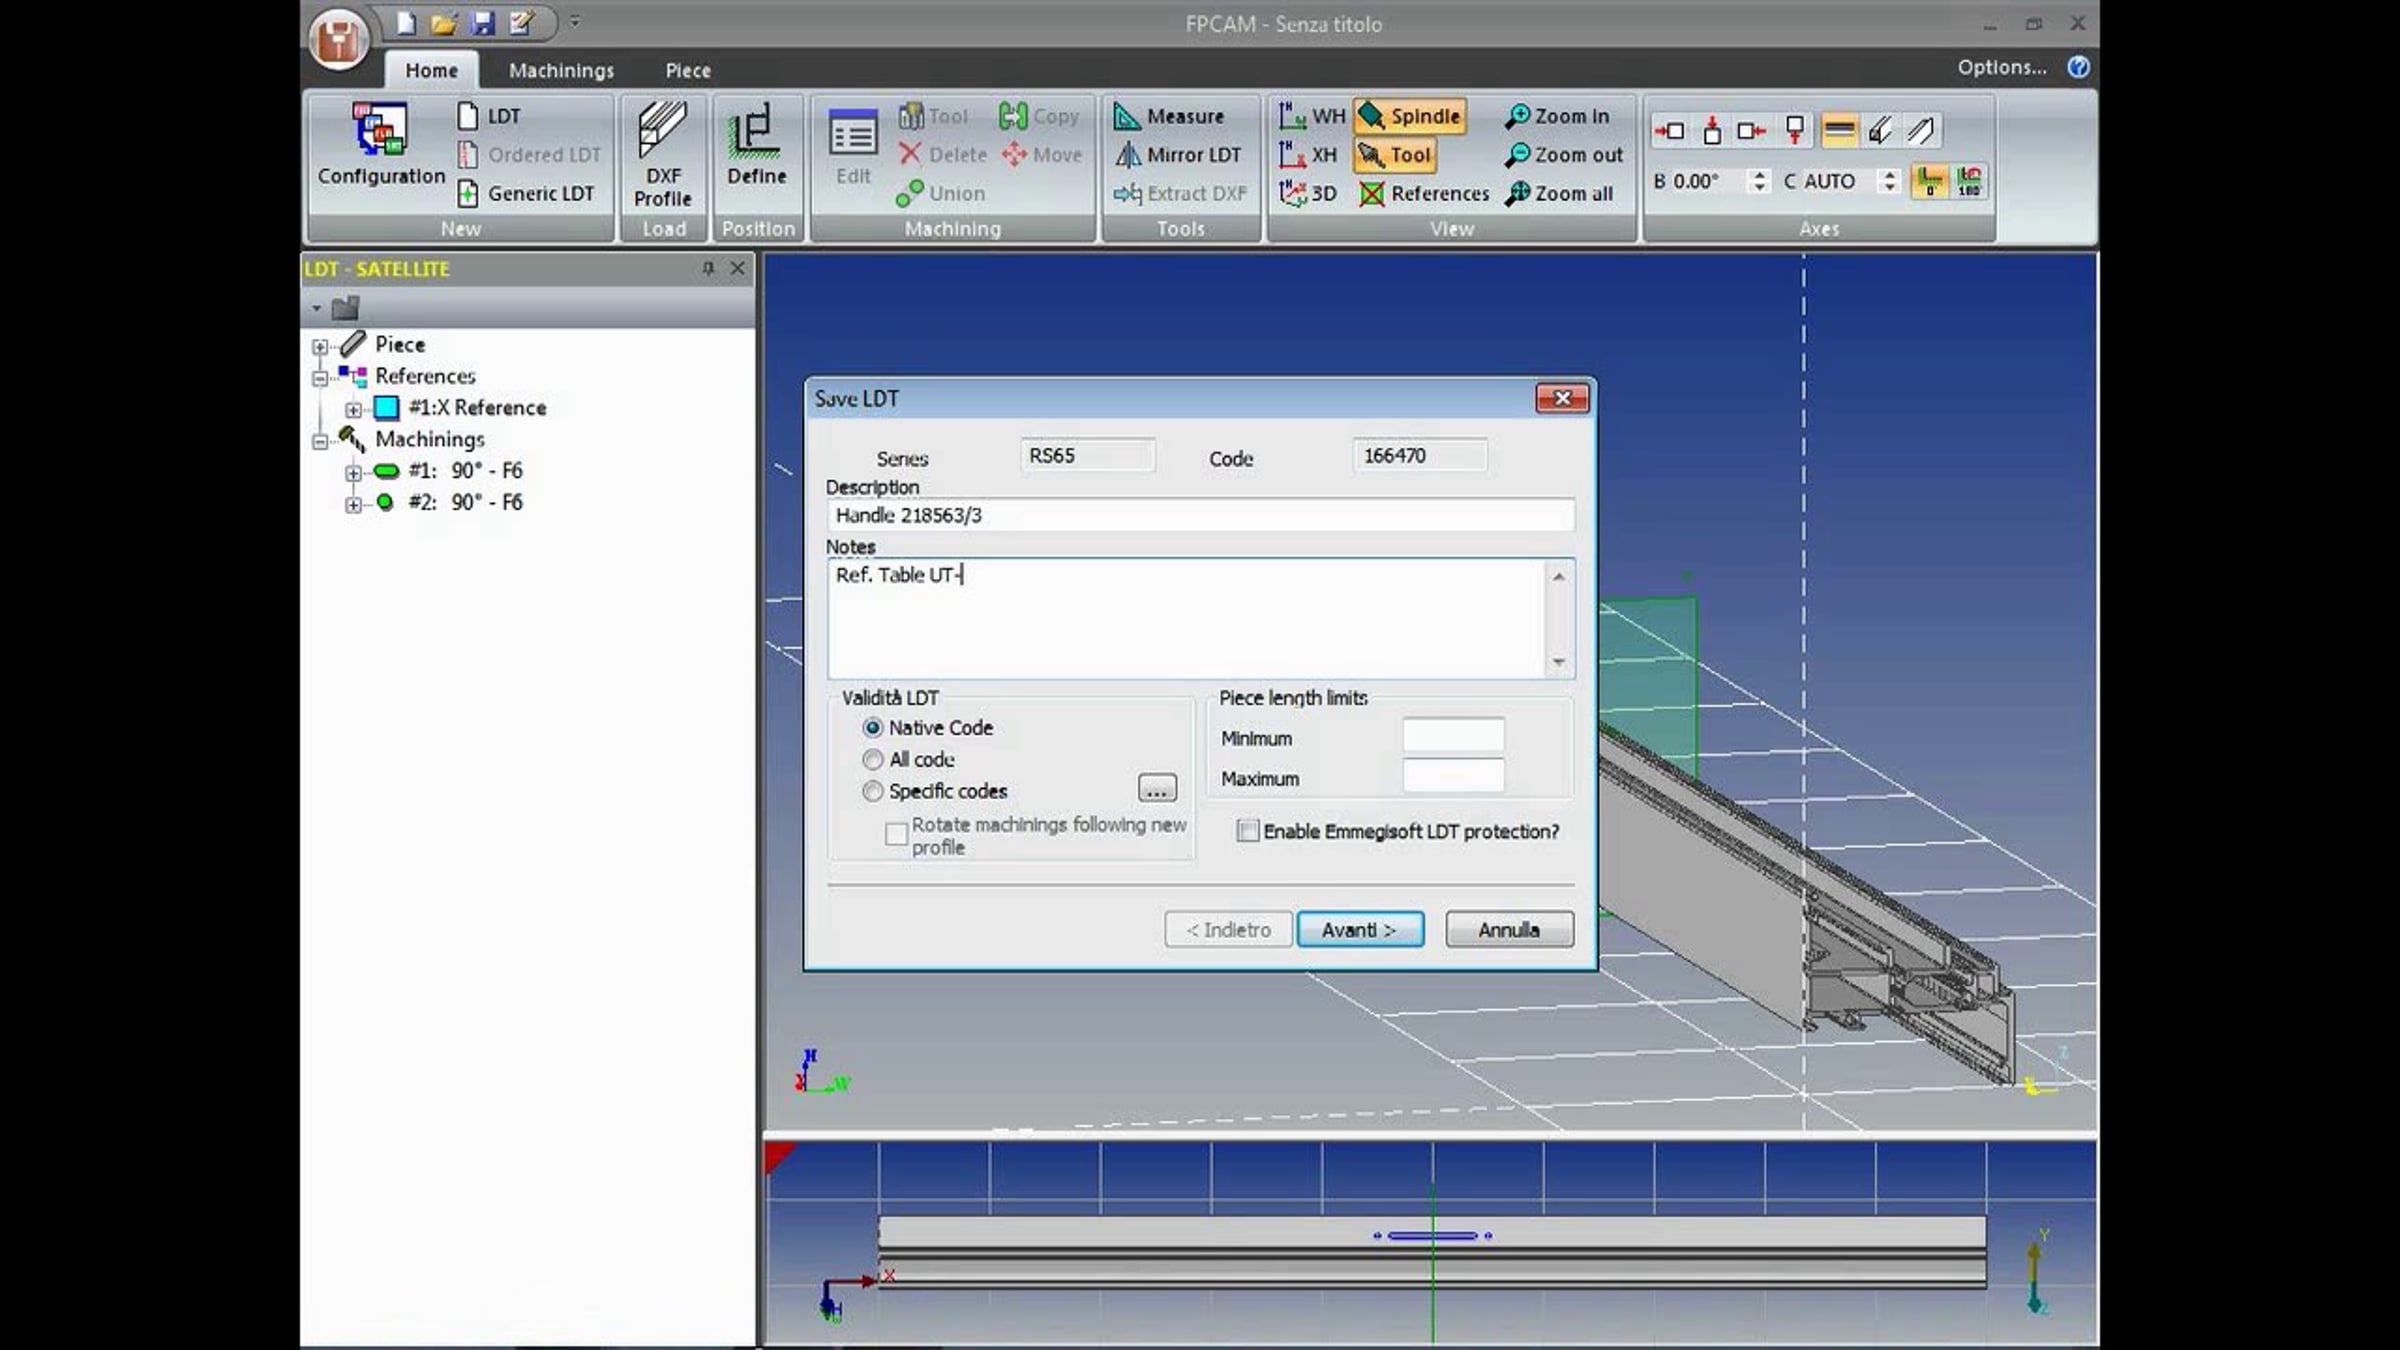Expand machining #1: 90° - F6
Image resolution: width=2400 pixels, height=1350 pixels.
coord(353,472)
